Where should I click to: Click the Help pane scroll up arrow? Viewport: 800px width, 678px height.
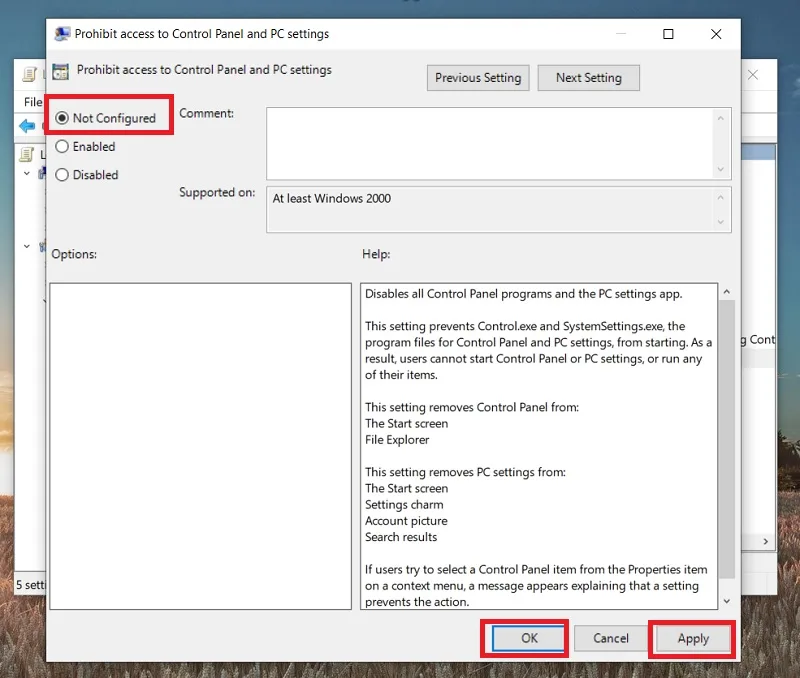pos(727,292)
